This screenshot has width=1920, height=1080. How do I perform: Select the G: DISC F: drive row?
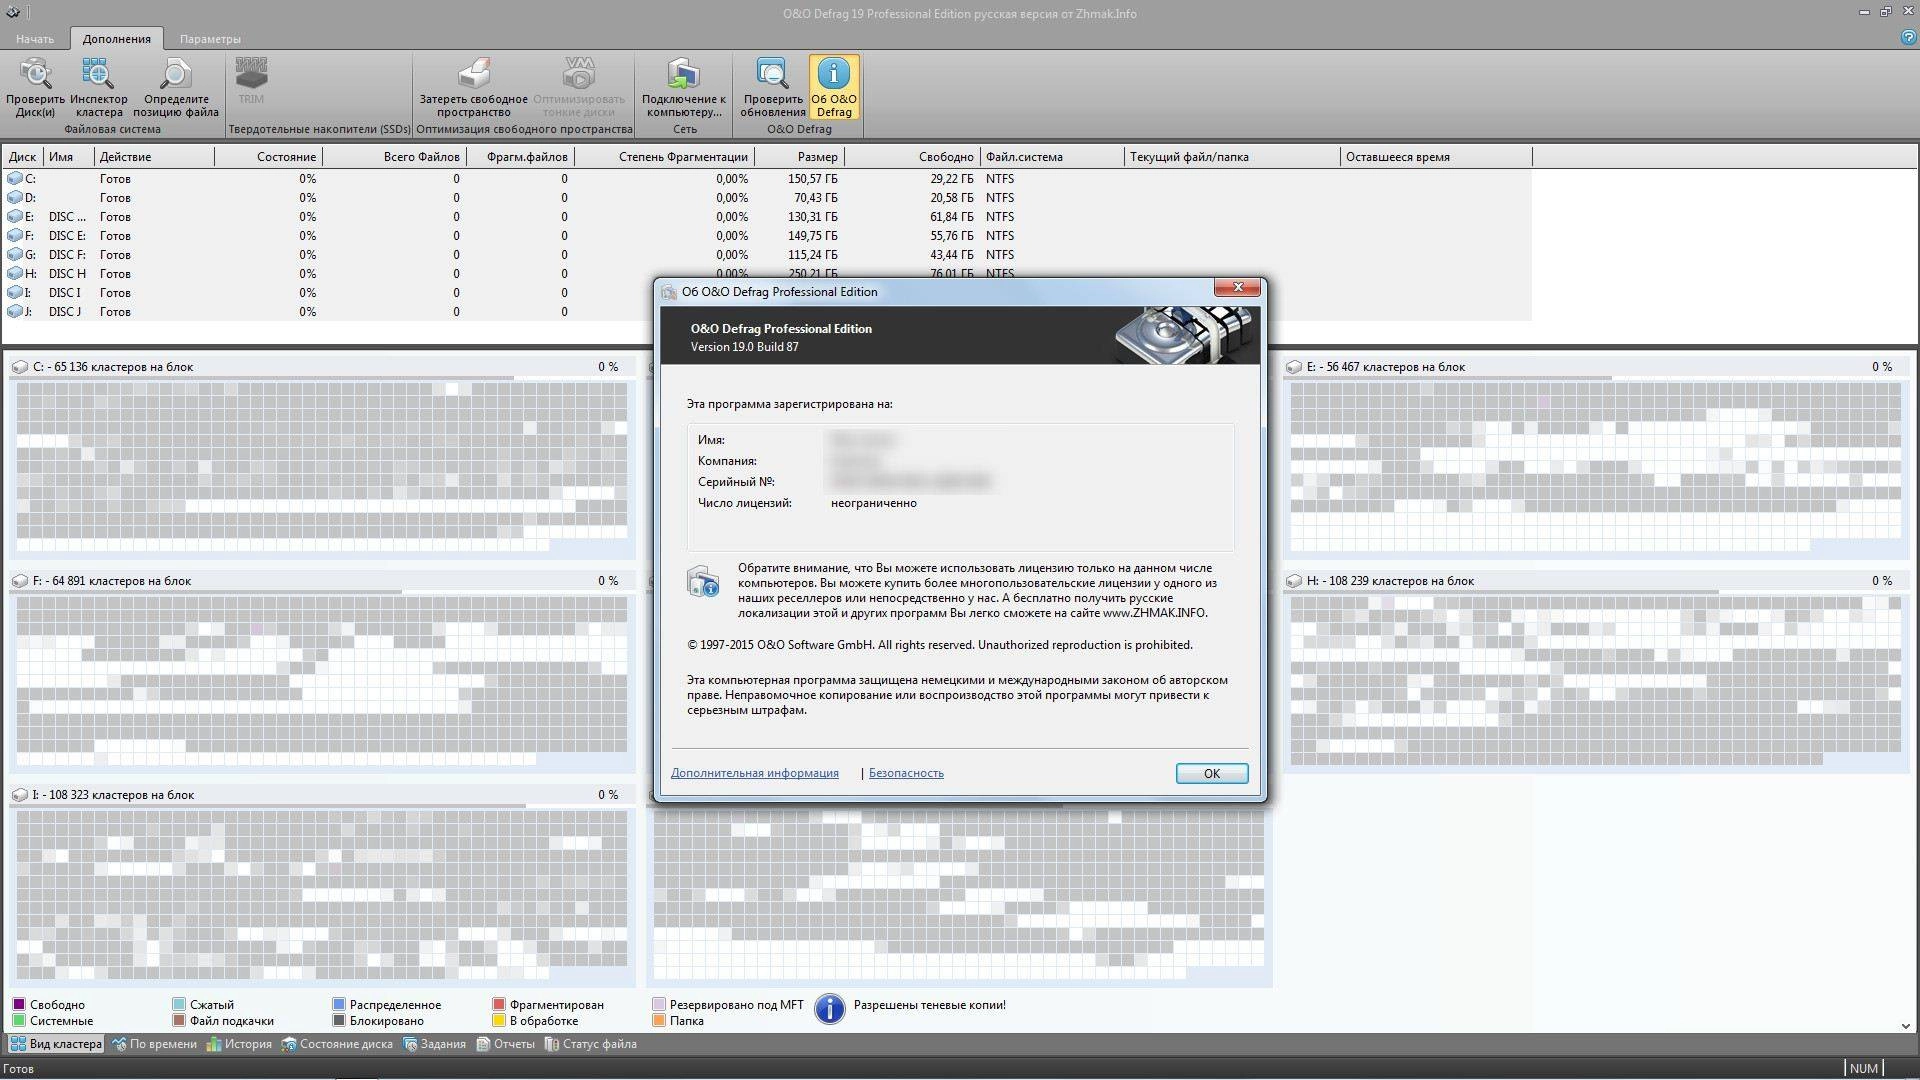pyautogui.click(x=767, y=255)
